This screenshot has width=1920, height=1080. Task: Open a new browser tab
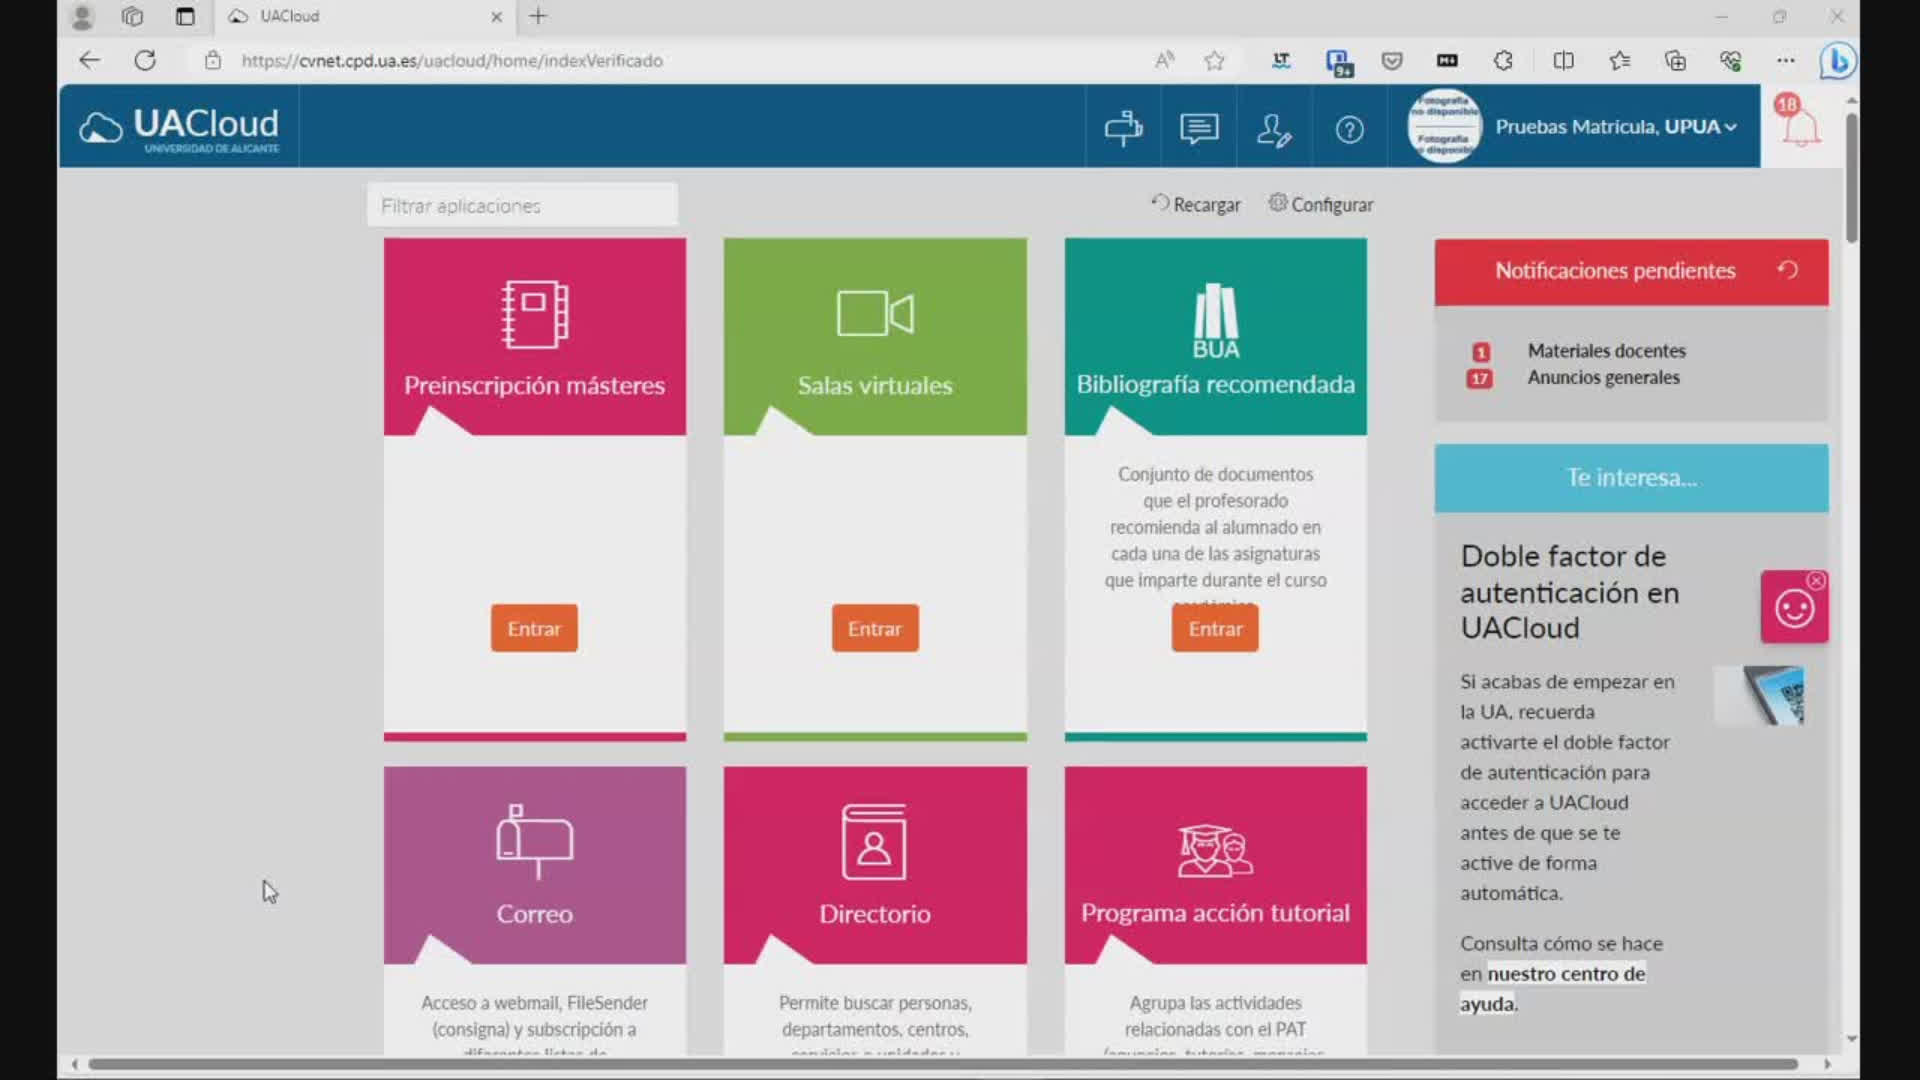538,16
